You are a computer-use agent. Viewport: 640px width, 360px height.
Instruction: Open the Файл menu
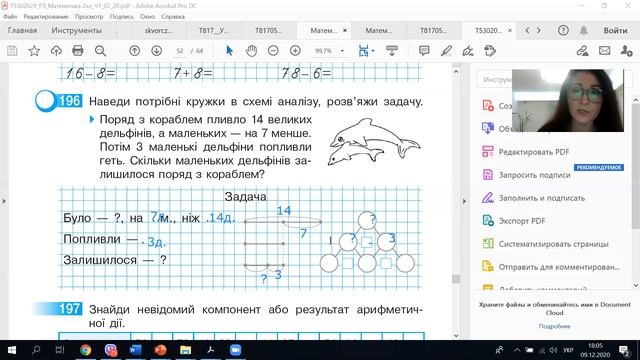10,17
